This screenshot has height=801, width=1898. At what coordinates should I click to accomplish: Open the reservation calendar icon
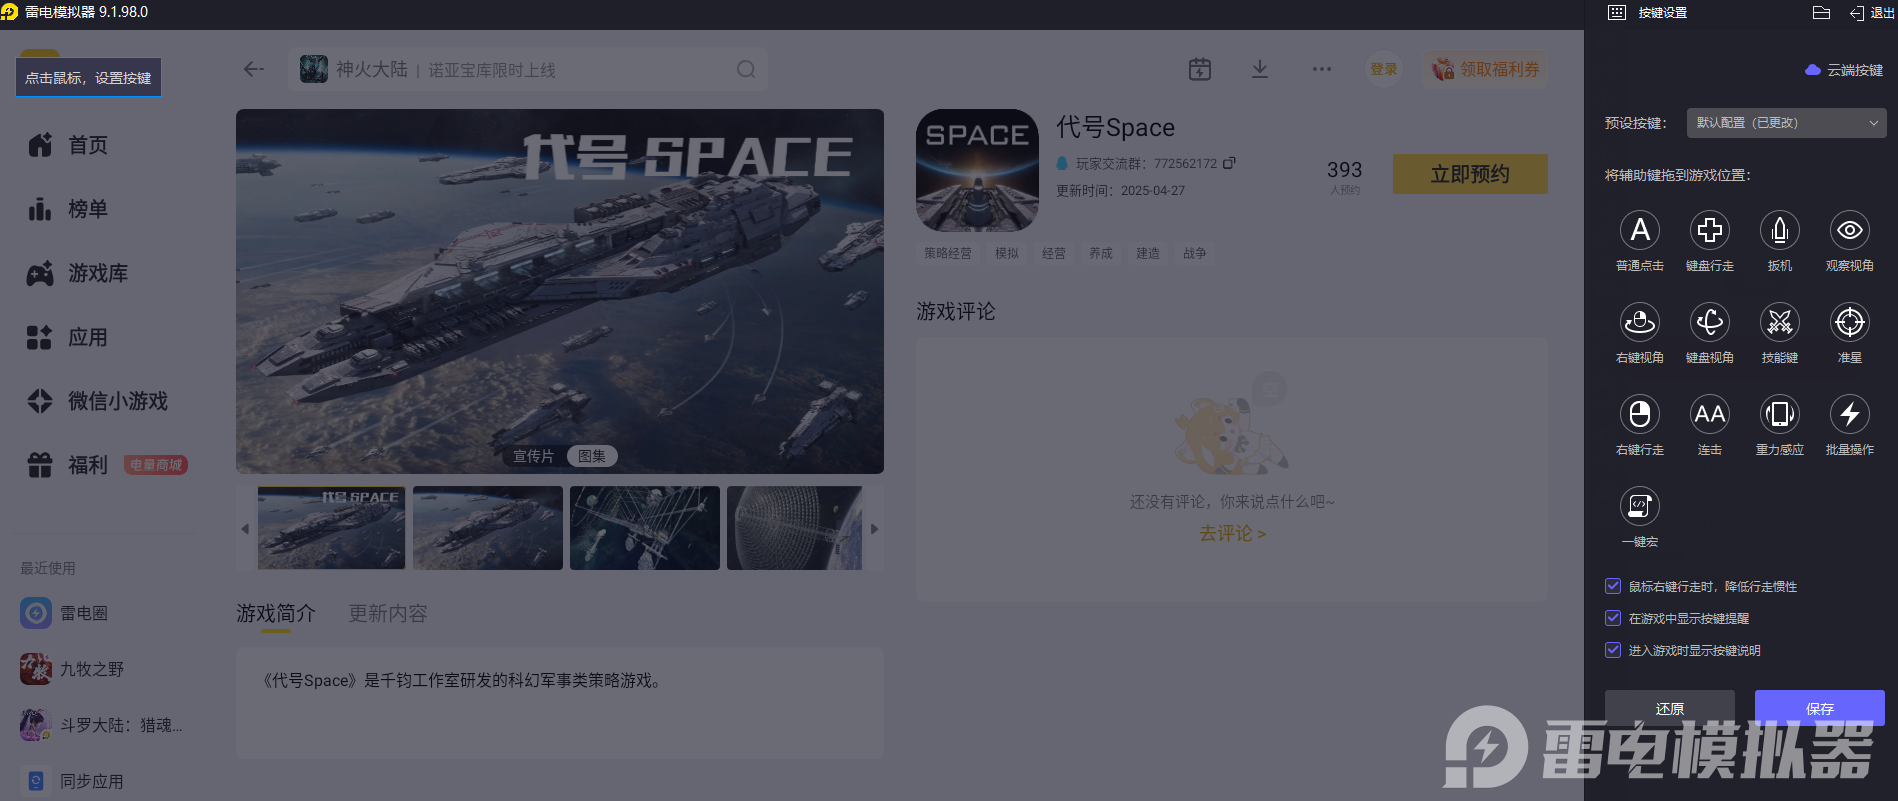(1200, 69)
